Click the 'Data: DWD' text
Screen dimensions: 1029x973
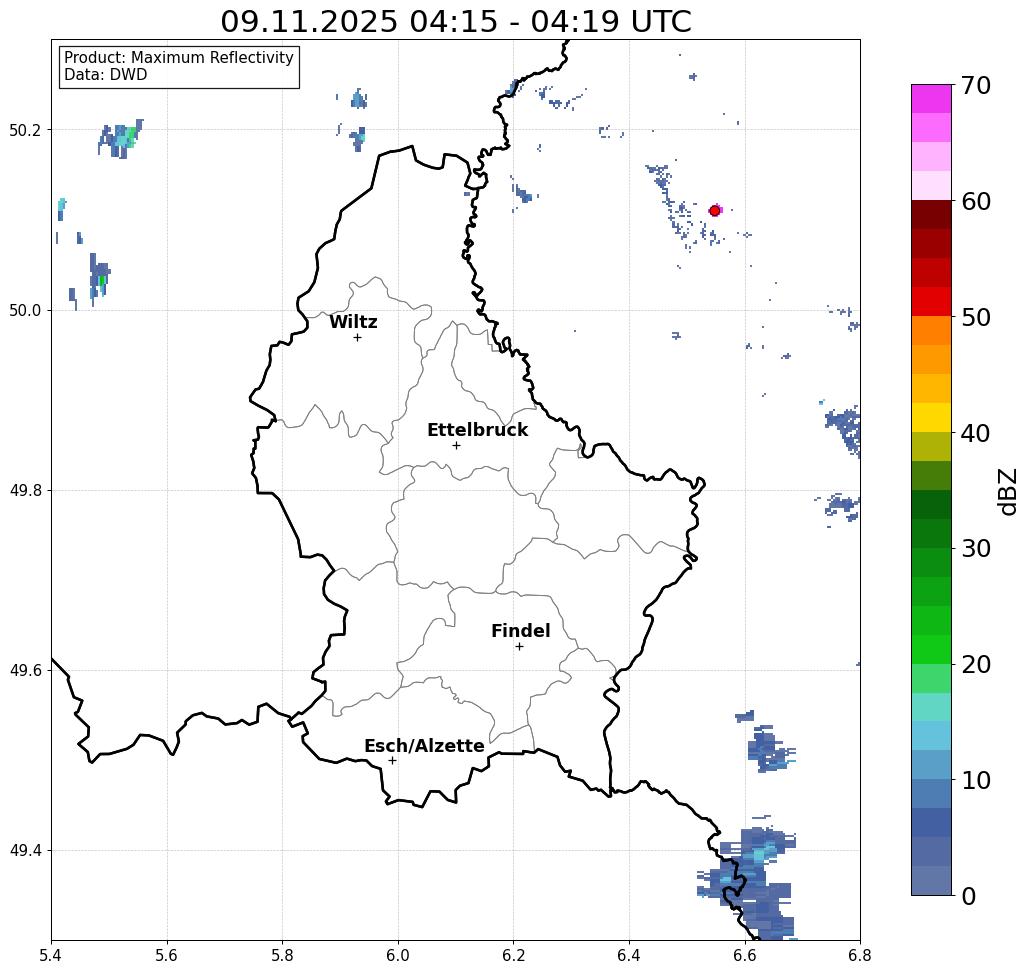pyautogui.click(x=106, y=75)
